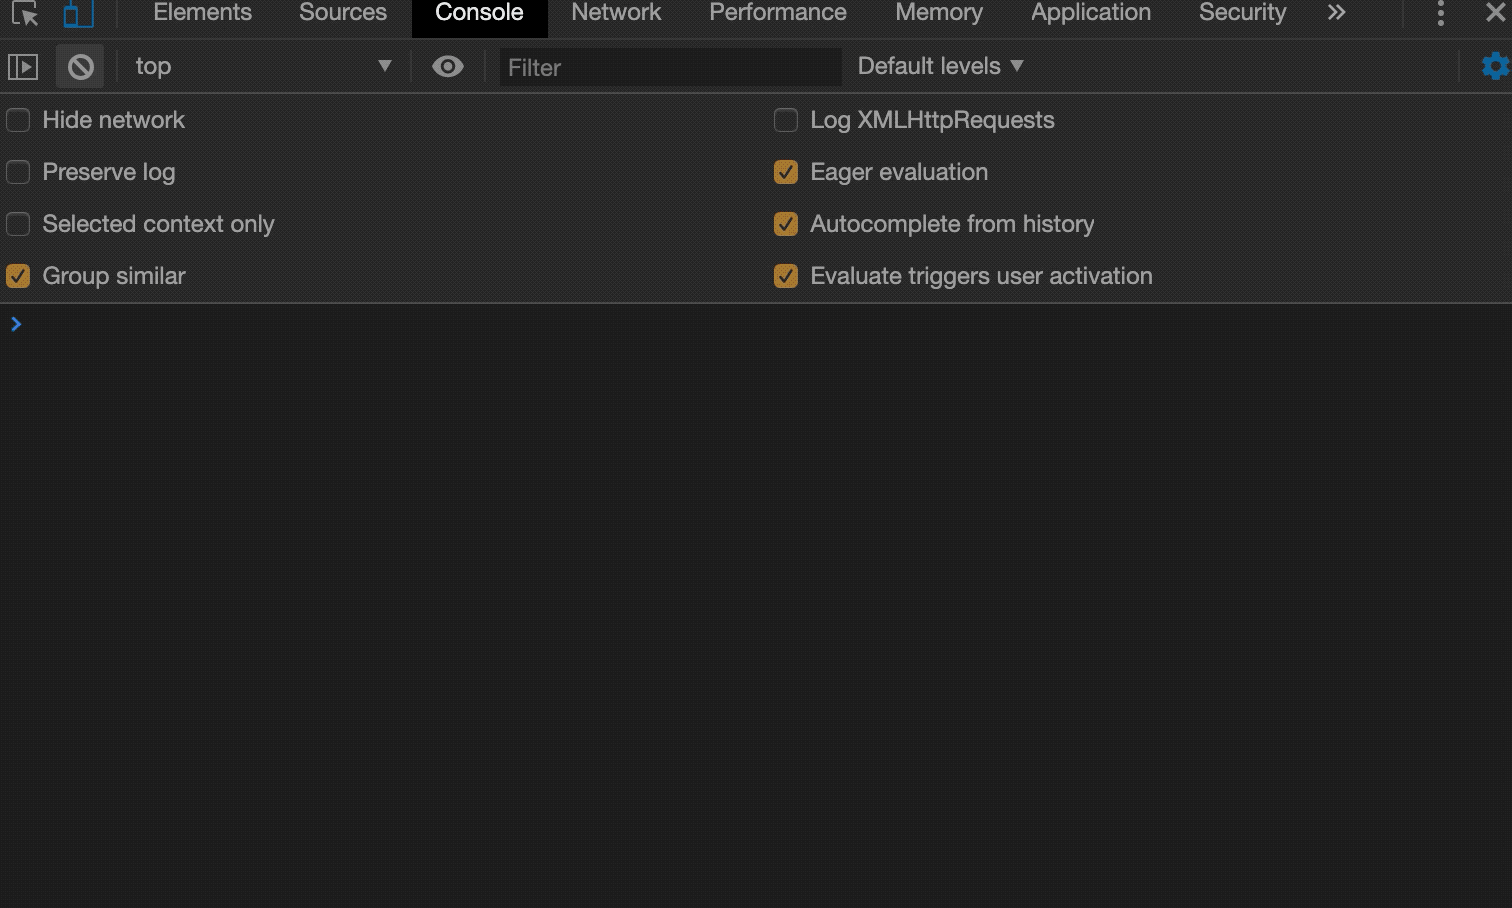Screen dimensions: 1512x908
Task: Switch to the Network tab
Action: click(616, 13)
